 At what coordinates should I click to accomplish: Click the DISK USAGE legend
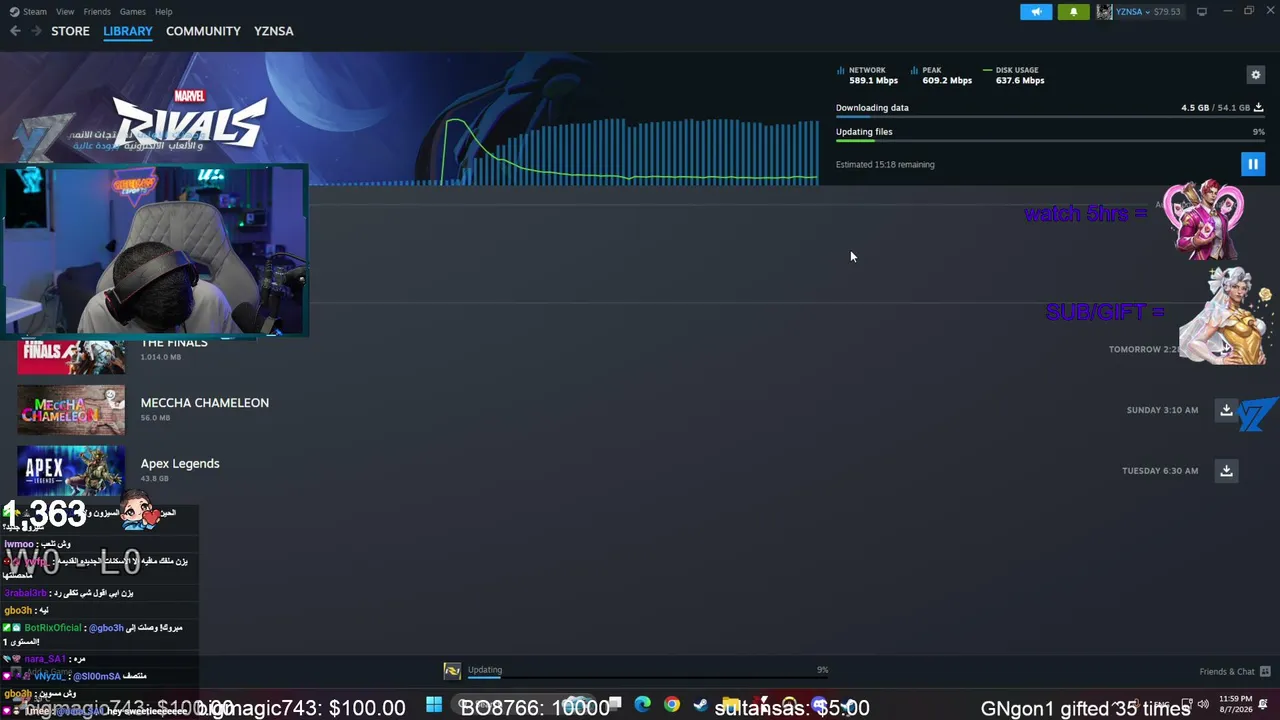click(x=1014, y=75)
